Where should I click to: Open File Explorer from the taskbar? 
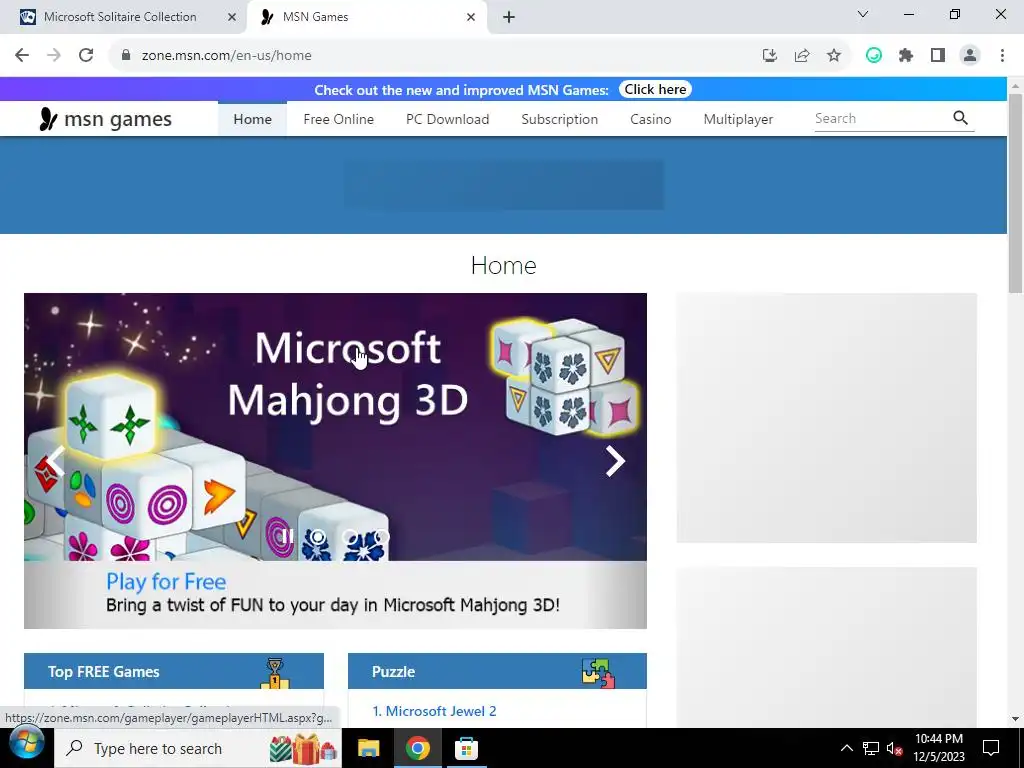[368, 748]
